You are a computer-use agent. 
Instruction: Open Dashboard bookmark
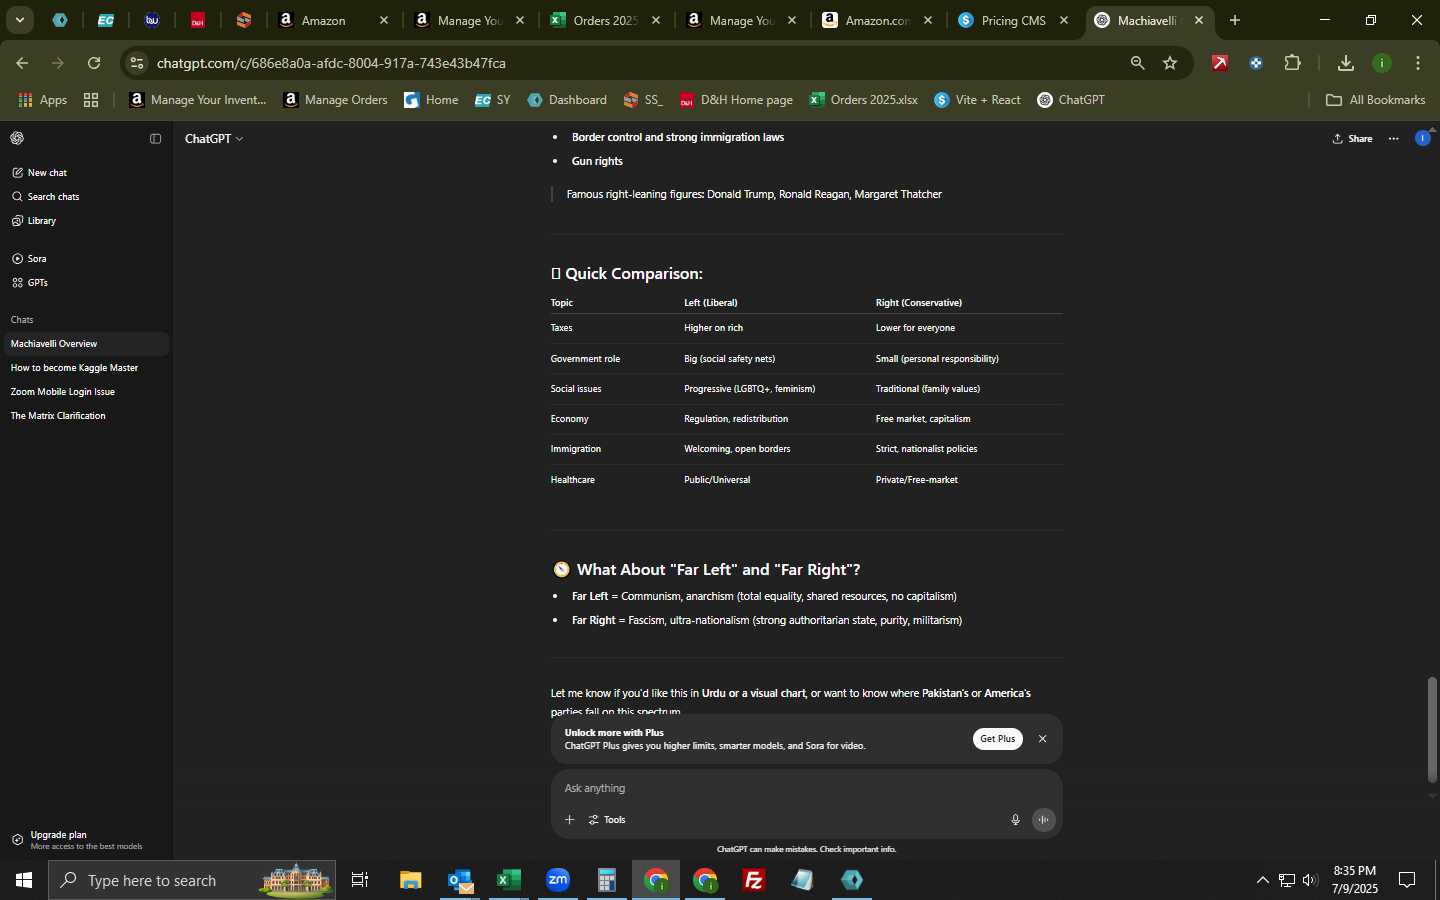[x=567, y=100]
